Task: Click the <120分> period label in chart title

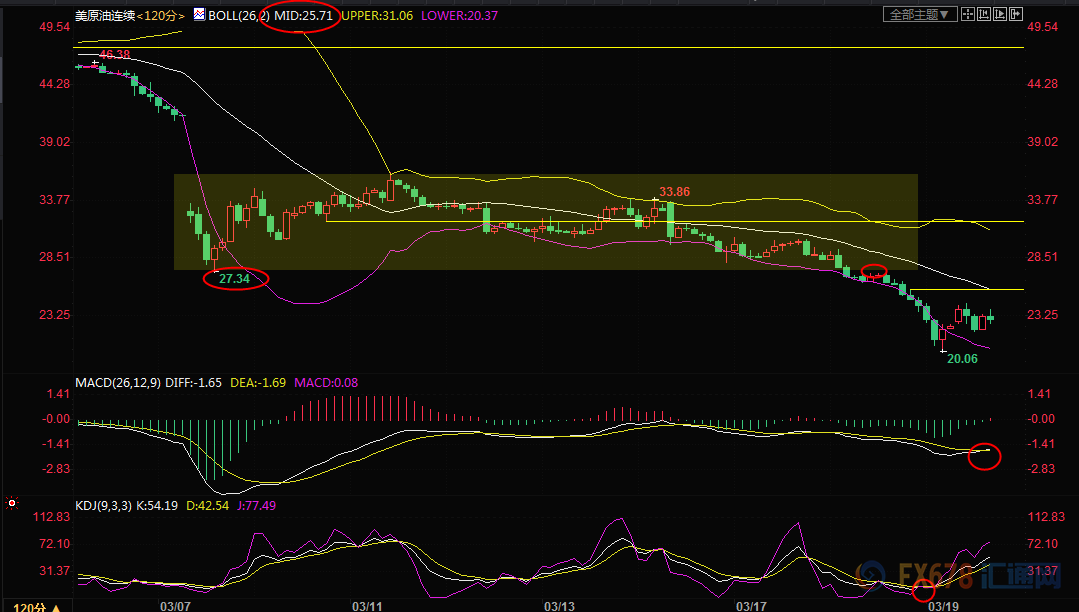Action: point(160,15)
